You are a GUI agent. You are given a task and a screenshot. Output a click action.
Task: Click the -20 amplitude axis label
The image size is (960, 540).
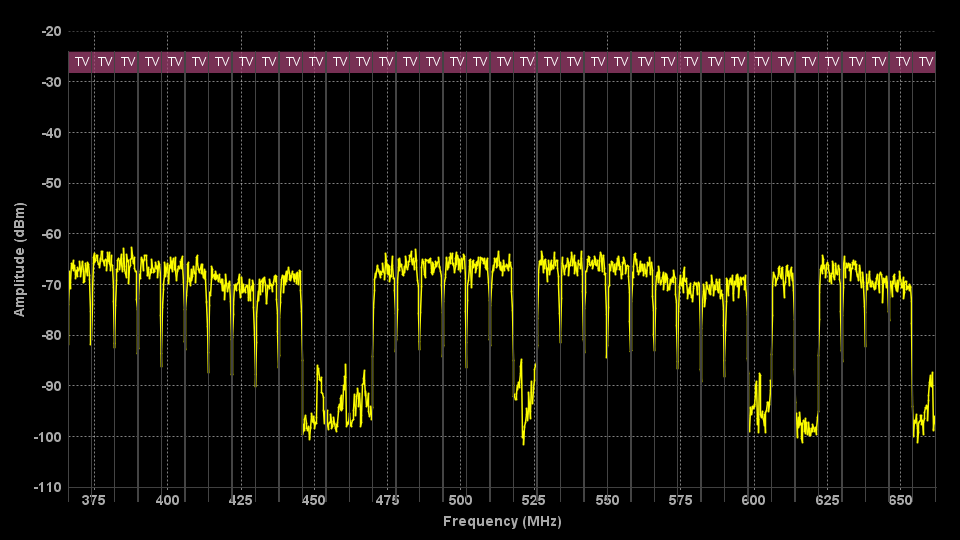pos(51,32)
